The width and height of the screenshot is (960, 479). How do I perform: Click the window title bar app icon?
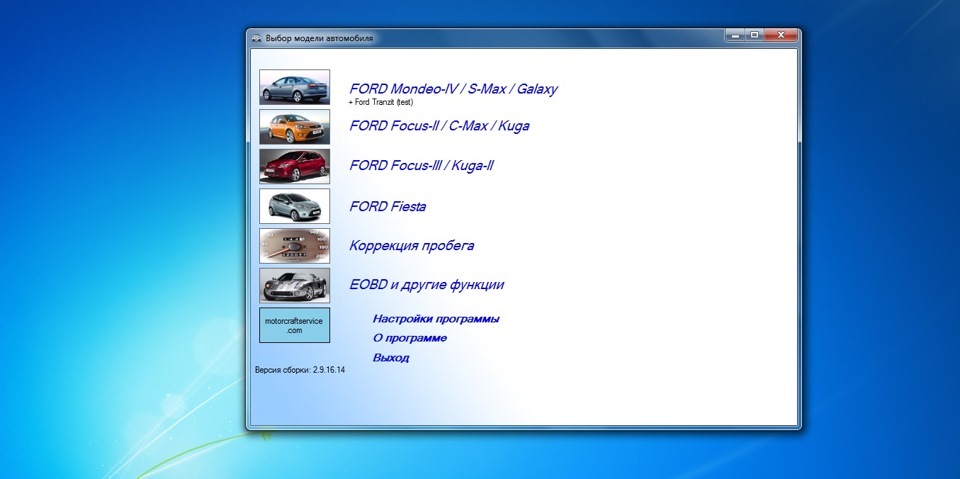(257, 38)
